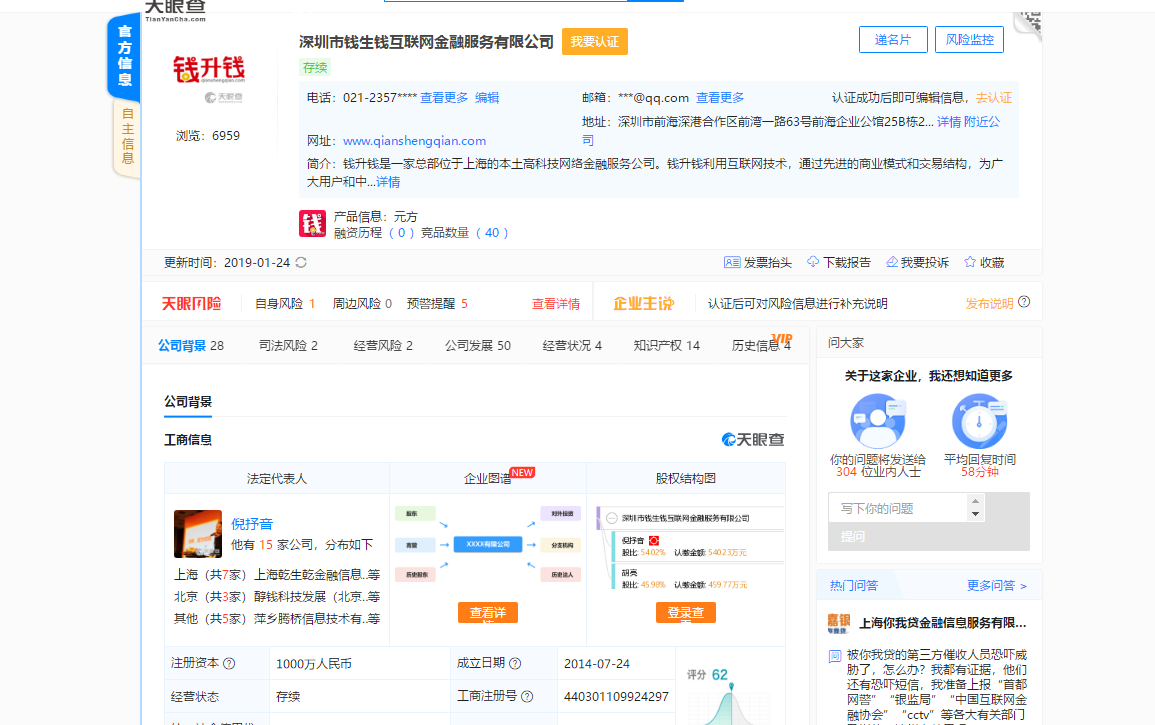Click the down arrow in question box stepper
This screenshot has height=725, width=1155.
coord(975,514)
